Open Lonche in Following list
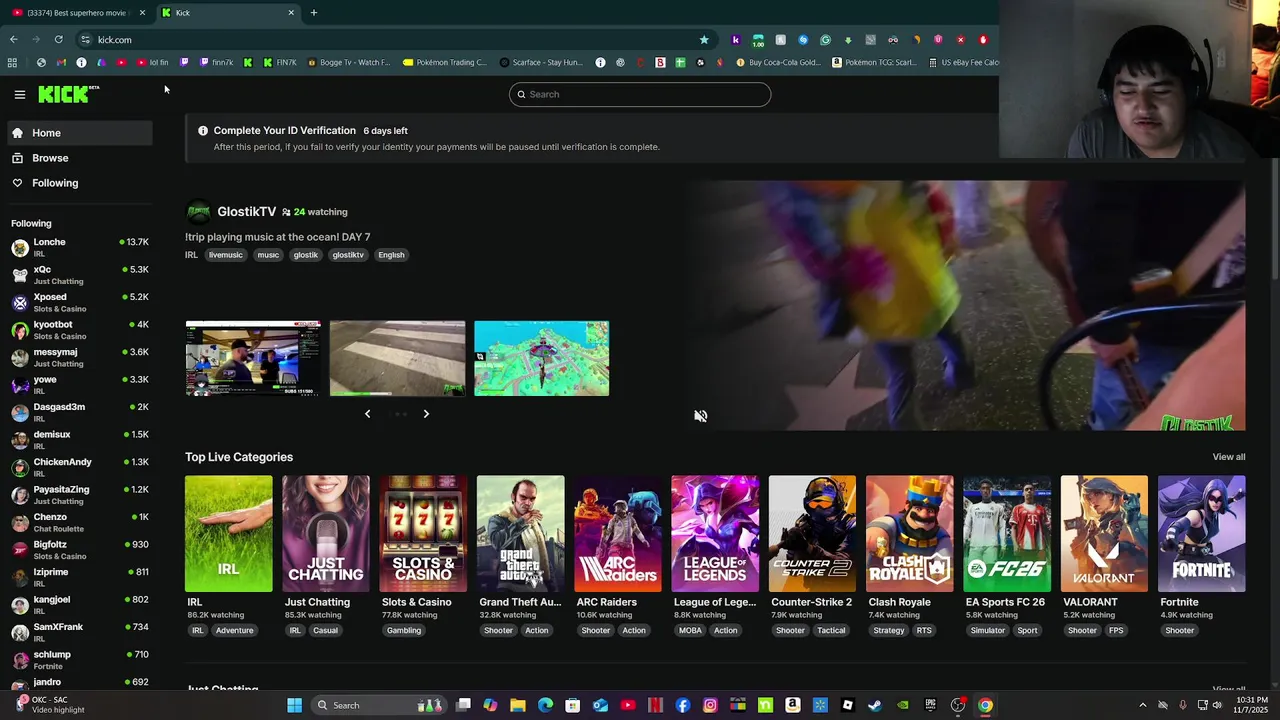Screen dimensions: 1280x720 click(x=78, y=247)
